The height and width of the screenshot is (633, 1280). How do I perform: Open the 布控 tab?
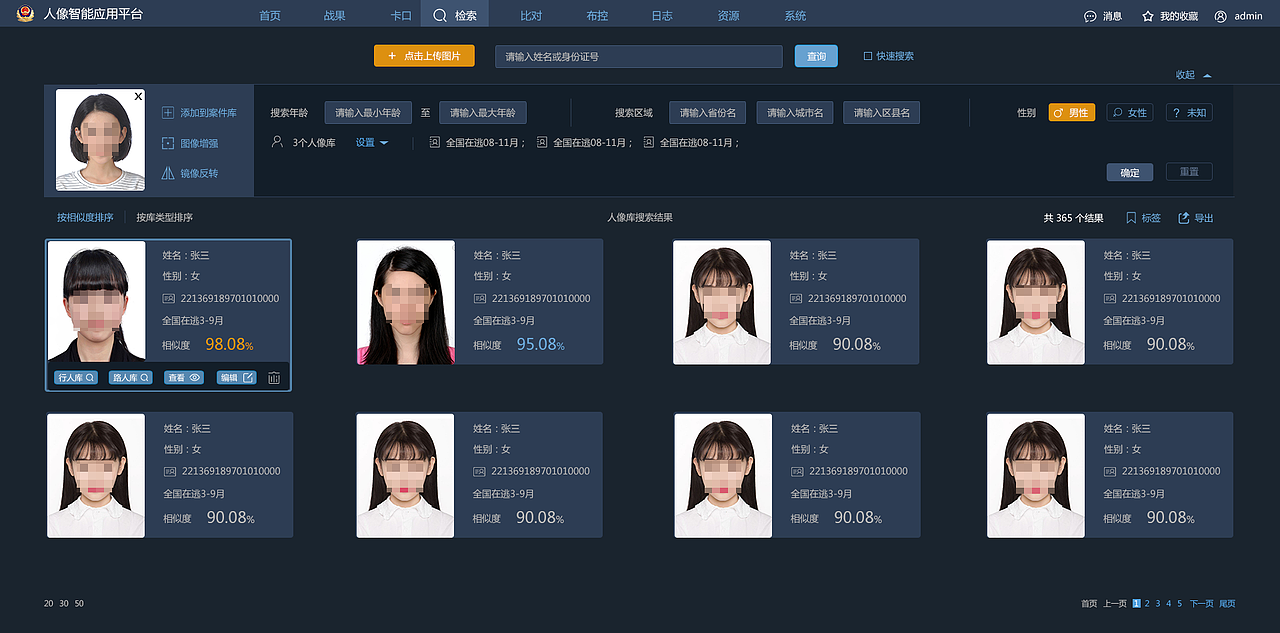pos(597,16)
